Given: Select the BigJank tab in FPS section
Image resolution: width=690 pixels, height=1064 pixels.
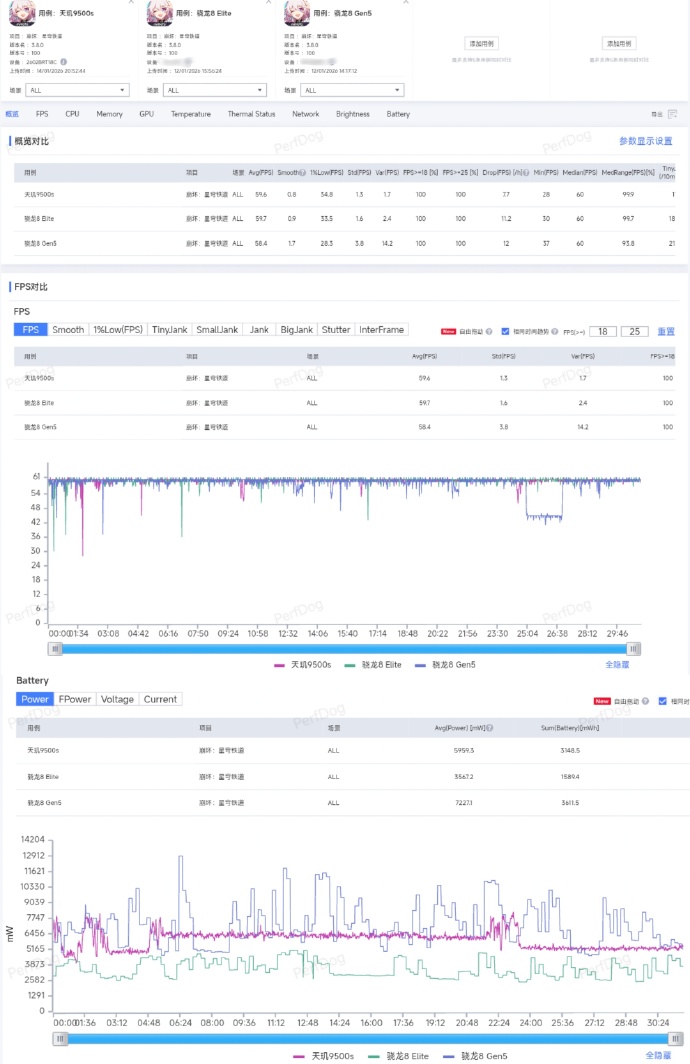Looking at the screenshot, I should 296,330.
